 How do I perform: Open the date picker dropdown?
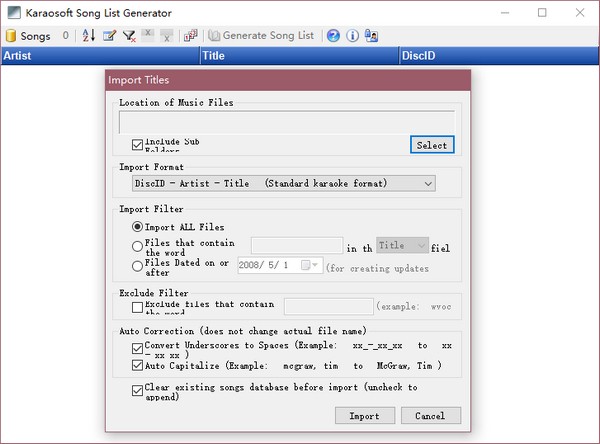coord(315,265)
